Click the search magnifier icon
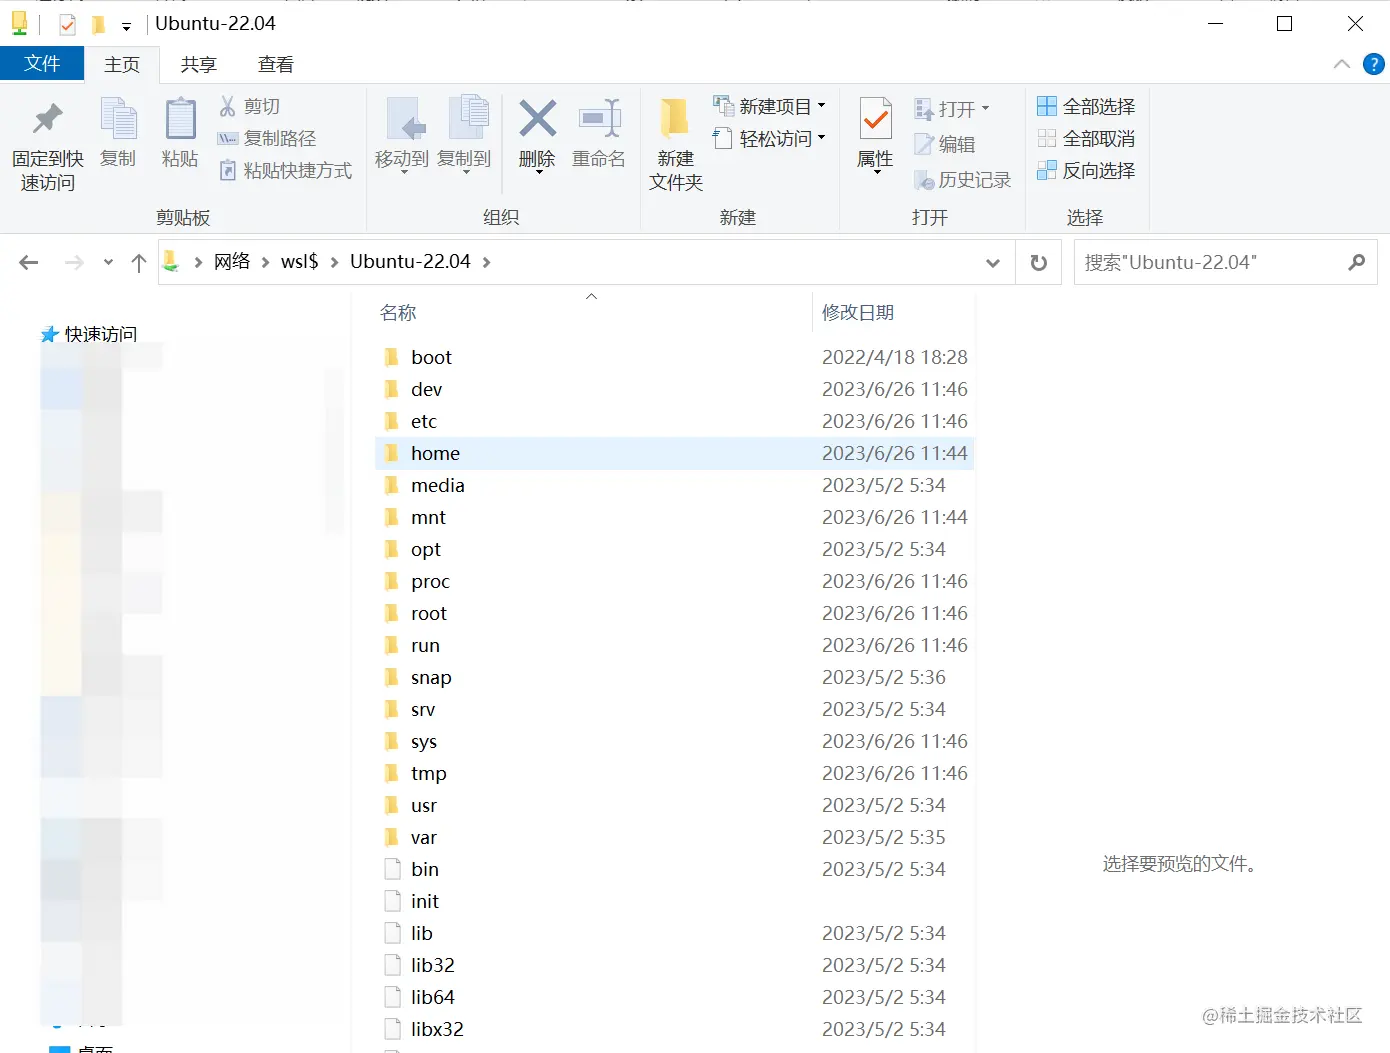The image size is (1390, 1053). coord(1357,262)
